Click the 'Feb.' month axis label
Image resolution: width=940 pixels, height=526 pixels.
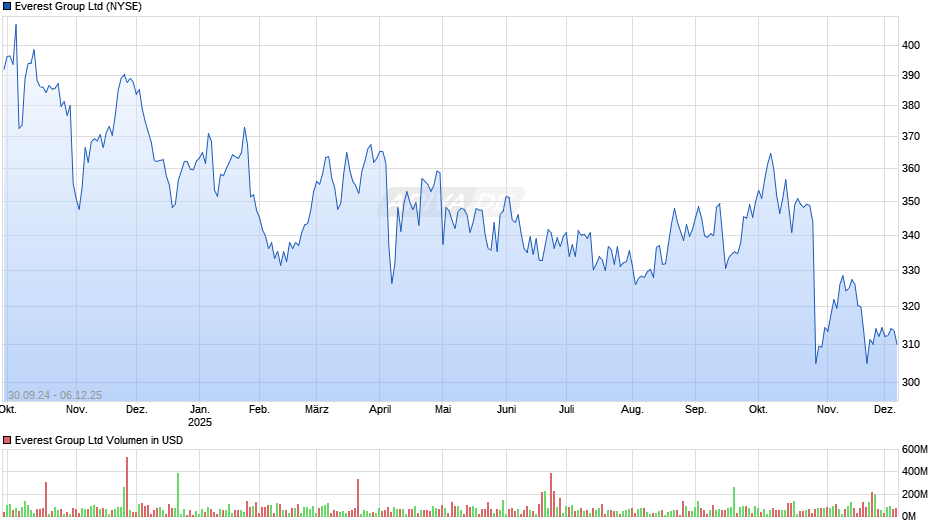259,410
